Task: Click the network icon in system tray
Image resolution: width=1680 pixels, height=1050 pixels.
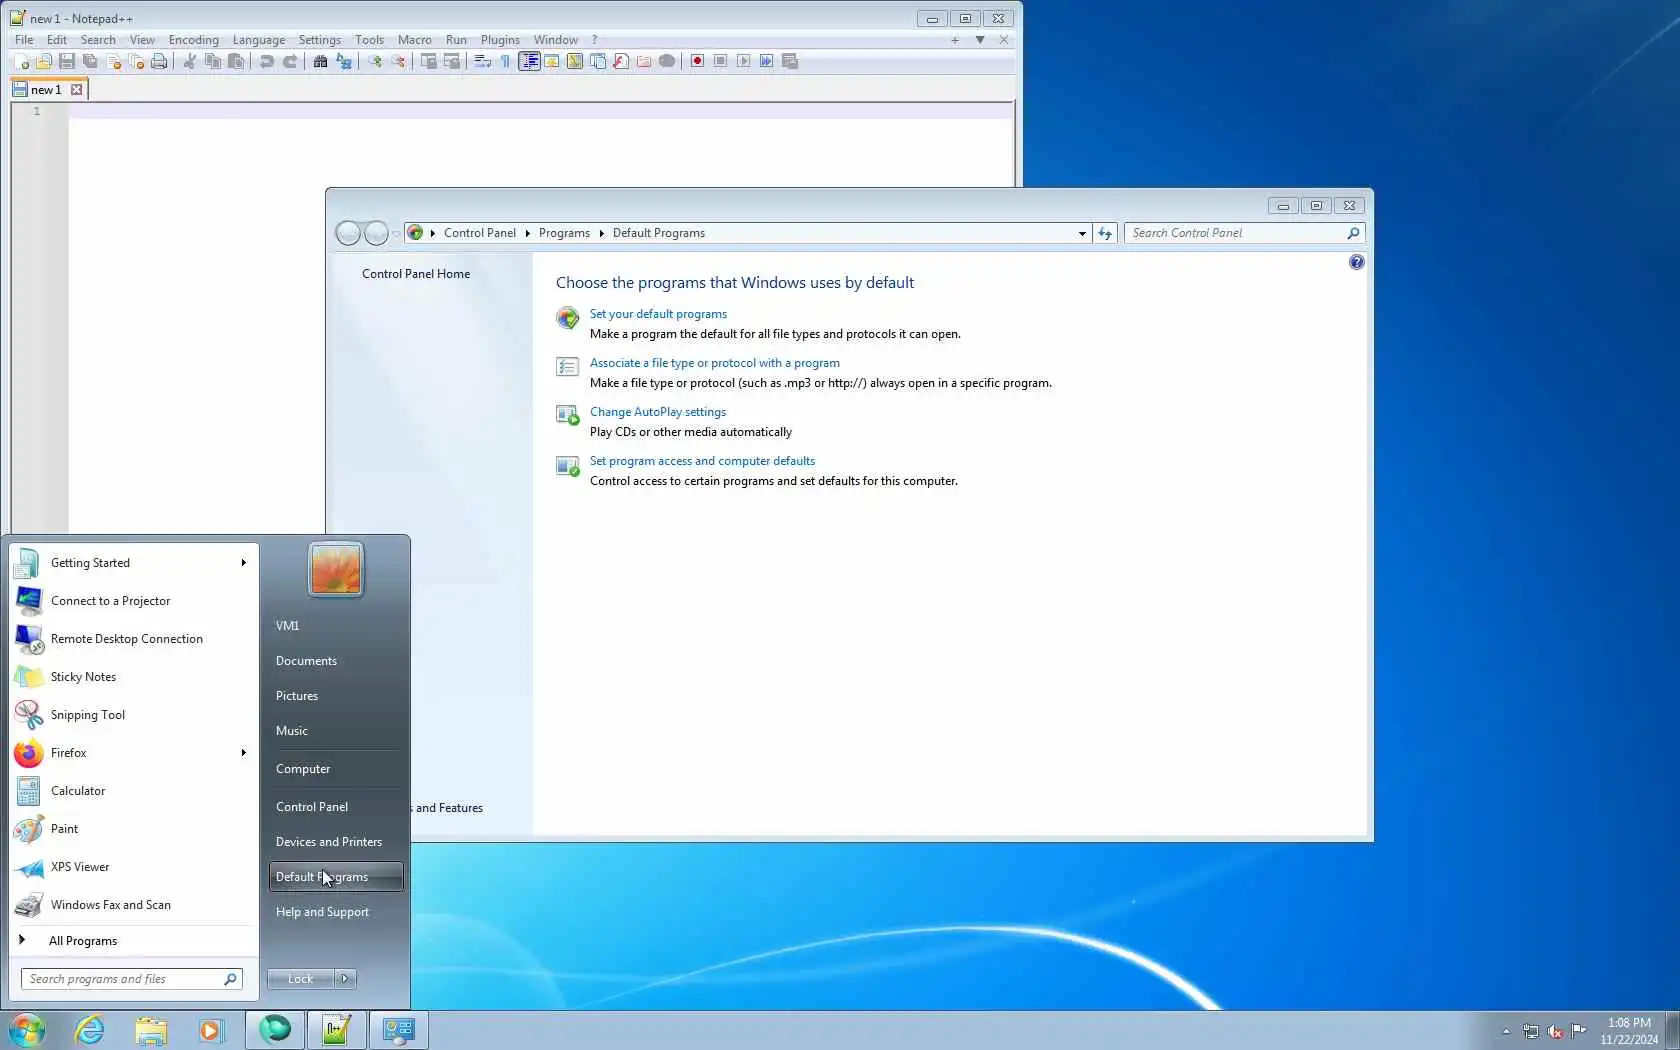Action: click(x=1531, y=1031)
